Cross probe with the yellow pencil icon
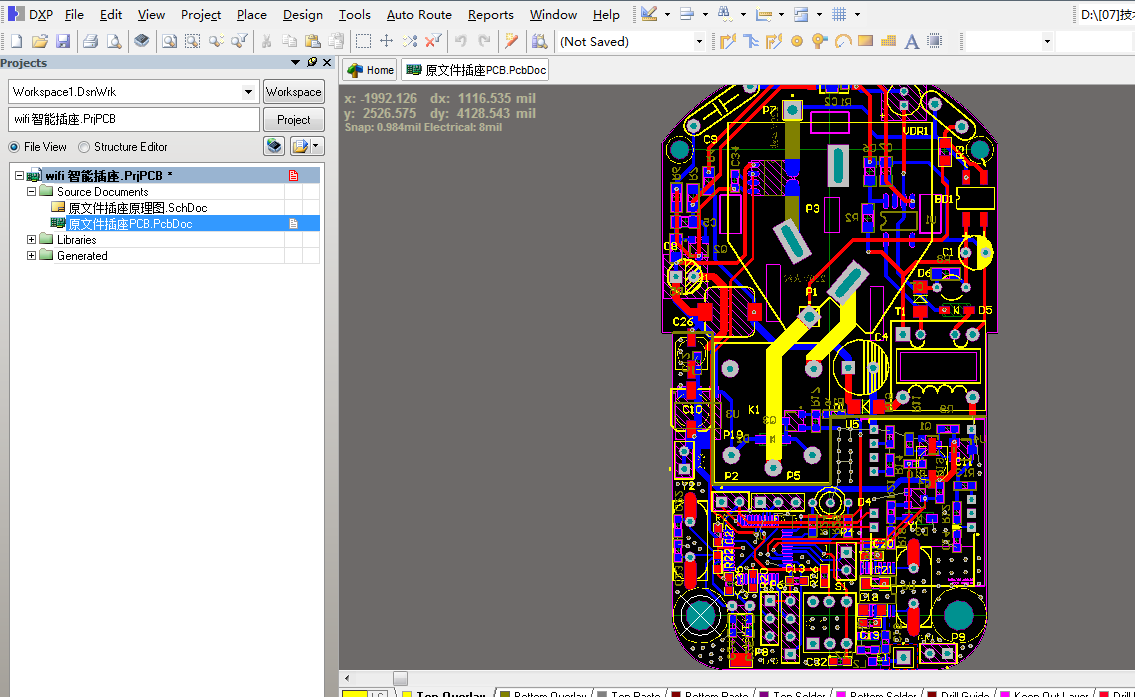The height and width of the screenshot is (697, 1135). 512,42
